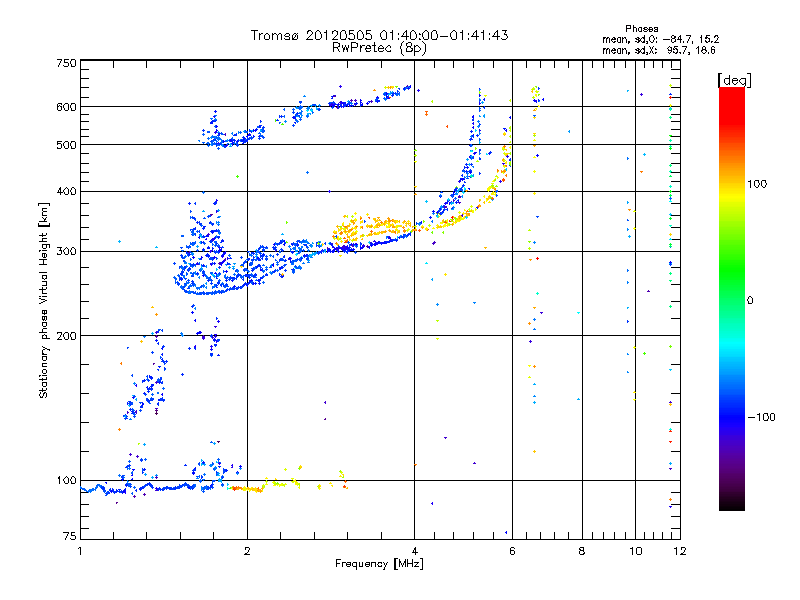Click the 'Stationary phase Virtual Height [km]' axis label

44,300
